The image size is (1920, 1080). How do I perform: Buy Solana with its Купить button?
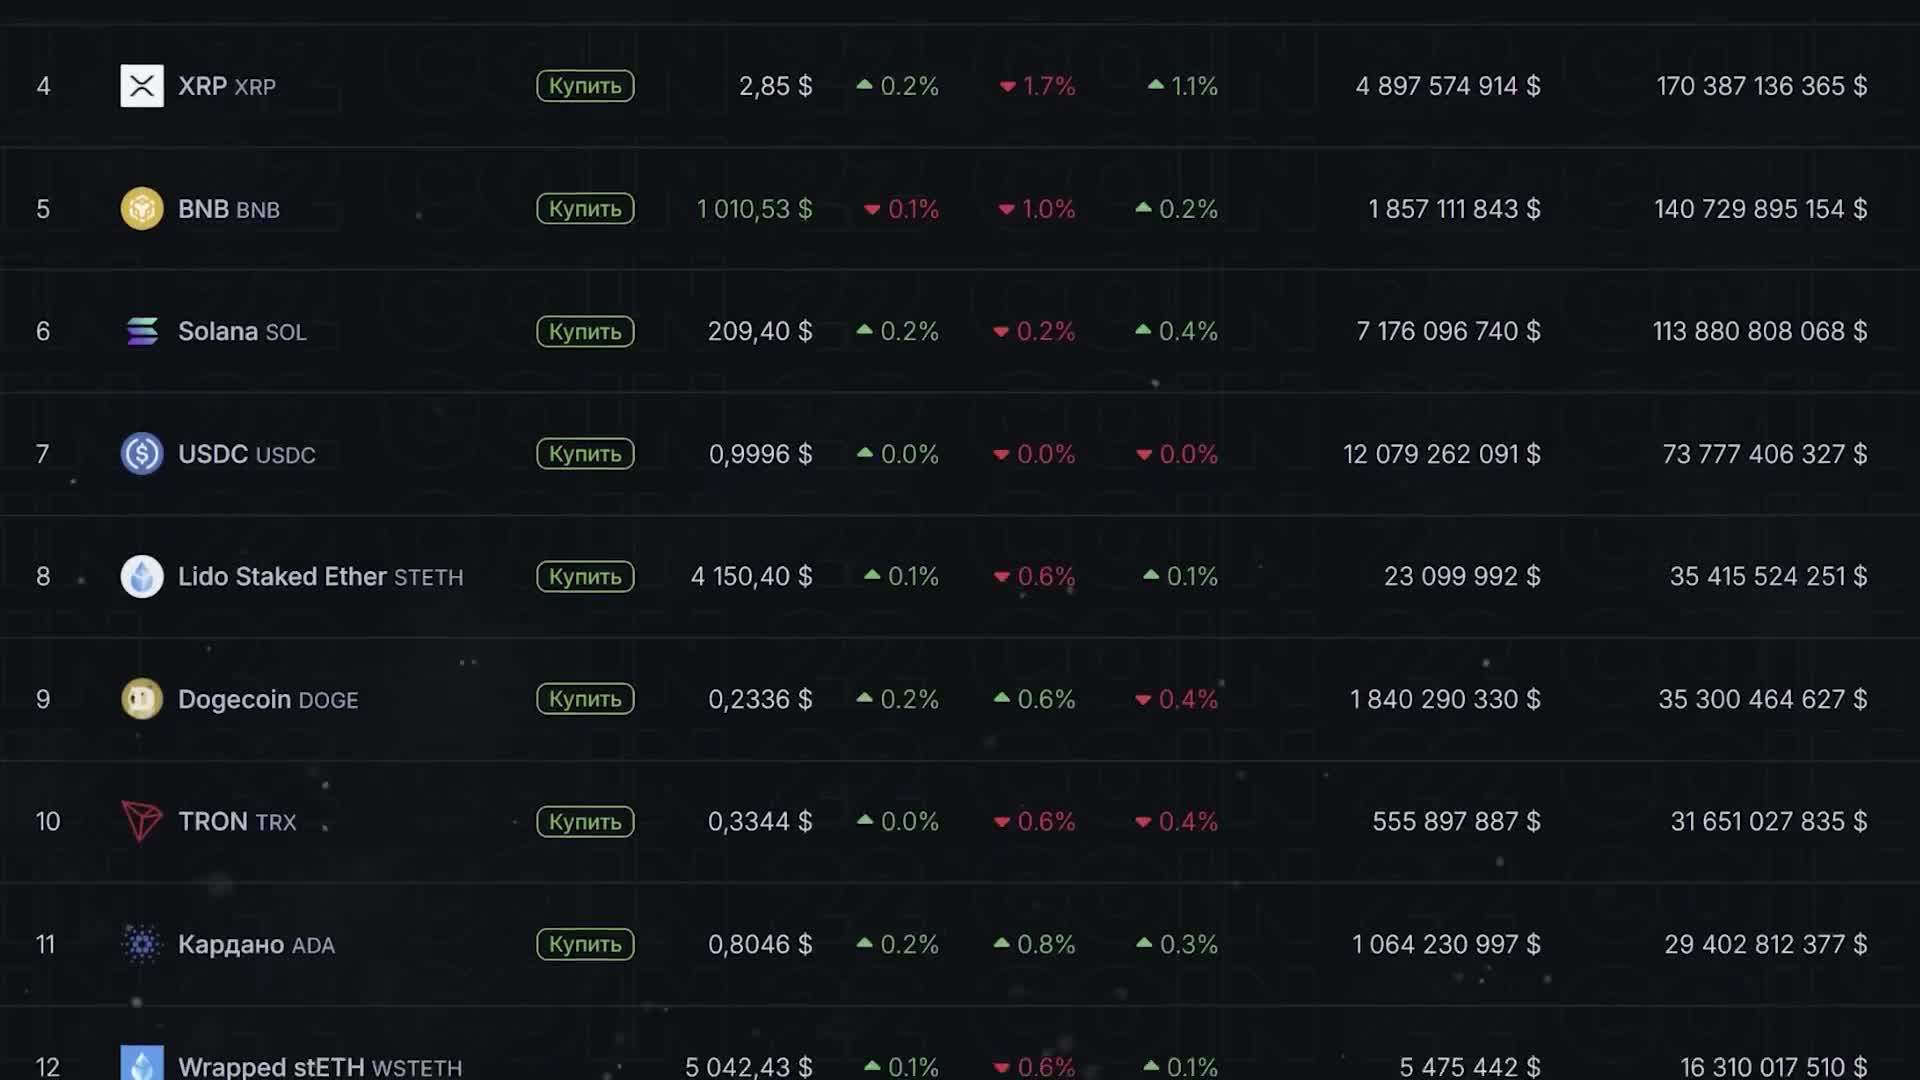(x=585, y=331)
